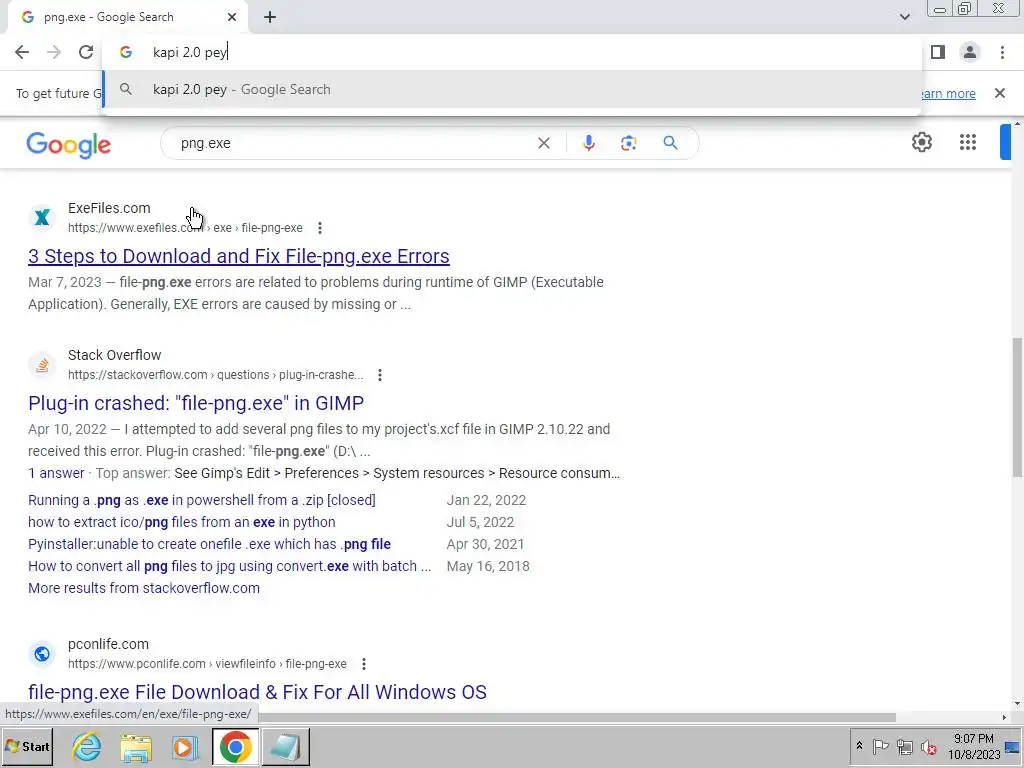The width and height of the screenshot is (1024, 768).
Task: Open the Windows Start button
Action: 27,746
